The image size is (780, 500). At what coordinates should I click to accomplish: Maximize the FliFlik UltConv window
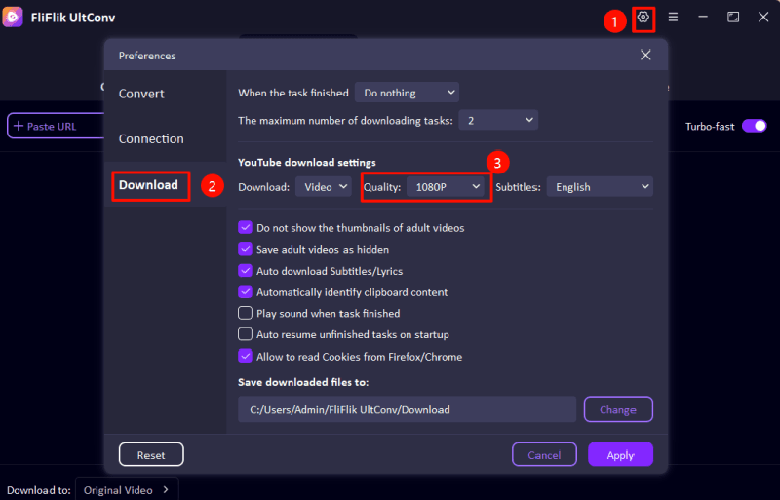(x=733, y=17)
